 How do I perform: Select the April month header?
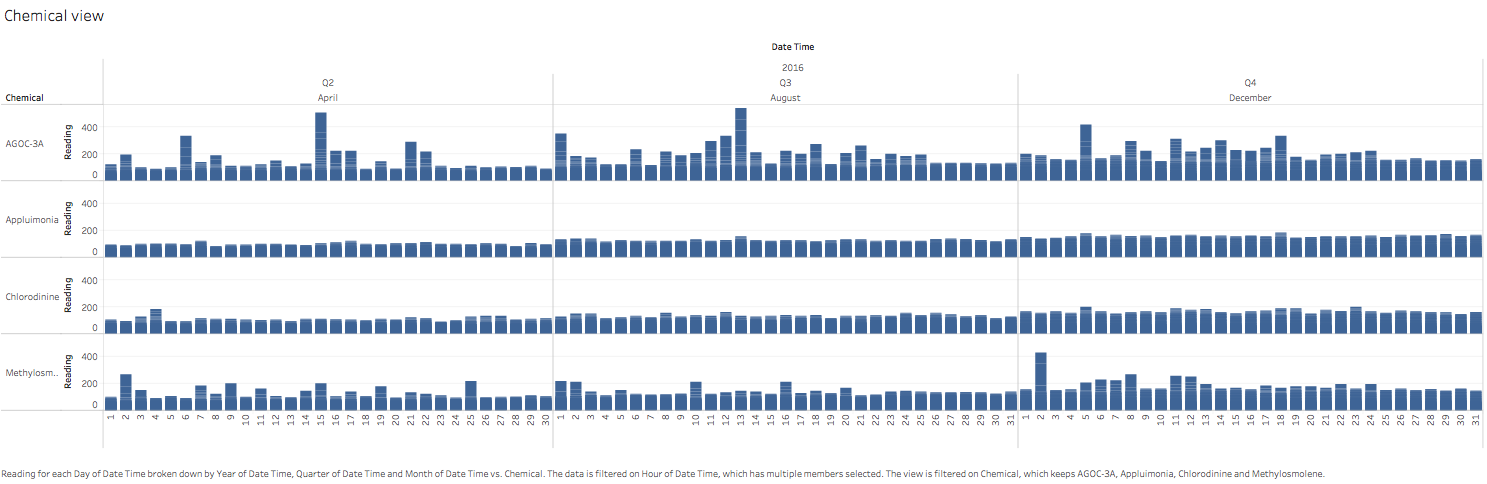click(x=328, y=98)
